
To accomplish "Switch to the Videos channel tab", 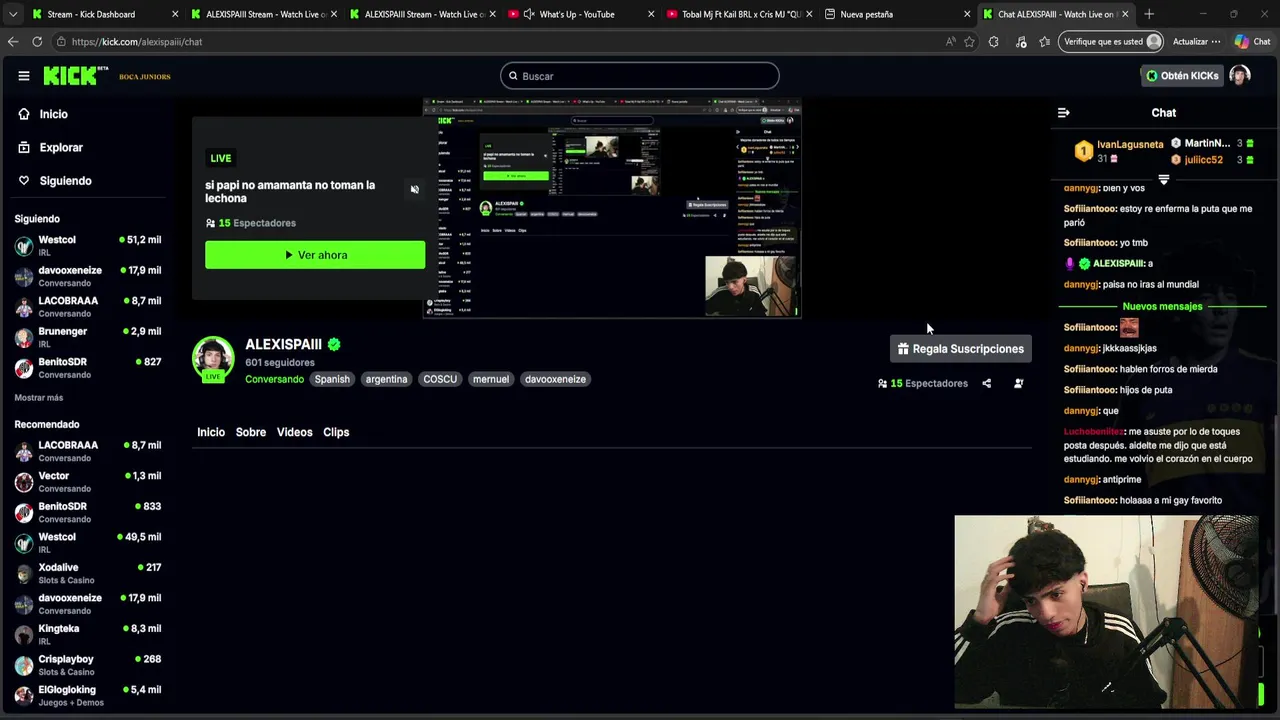I will point(294,432).
